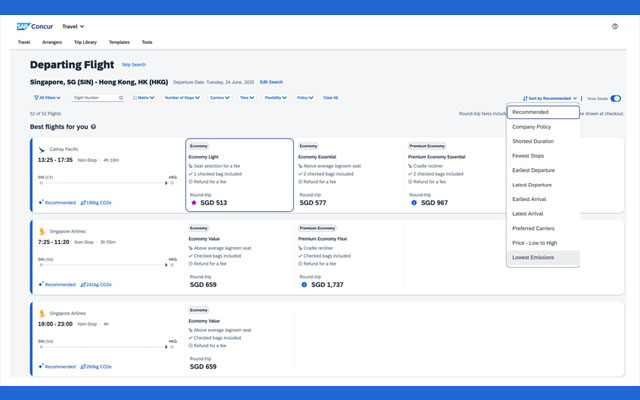The image size is (640, 400).
Task: Toggle the Show Details switch
Action: pyautogui.click(x=616, y=99)
